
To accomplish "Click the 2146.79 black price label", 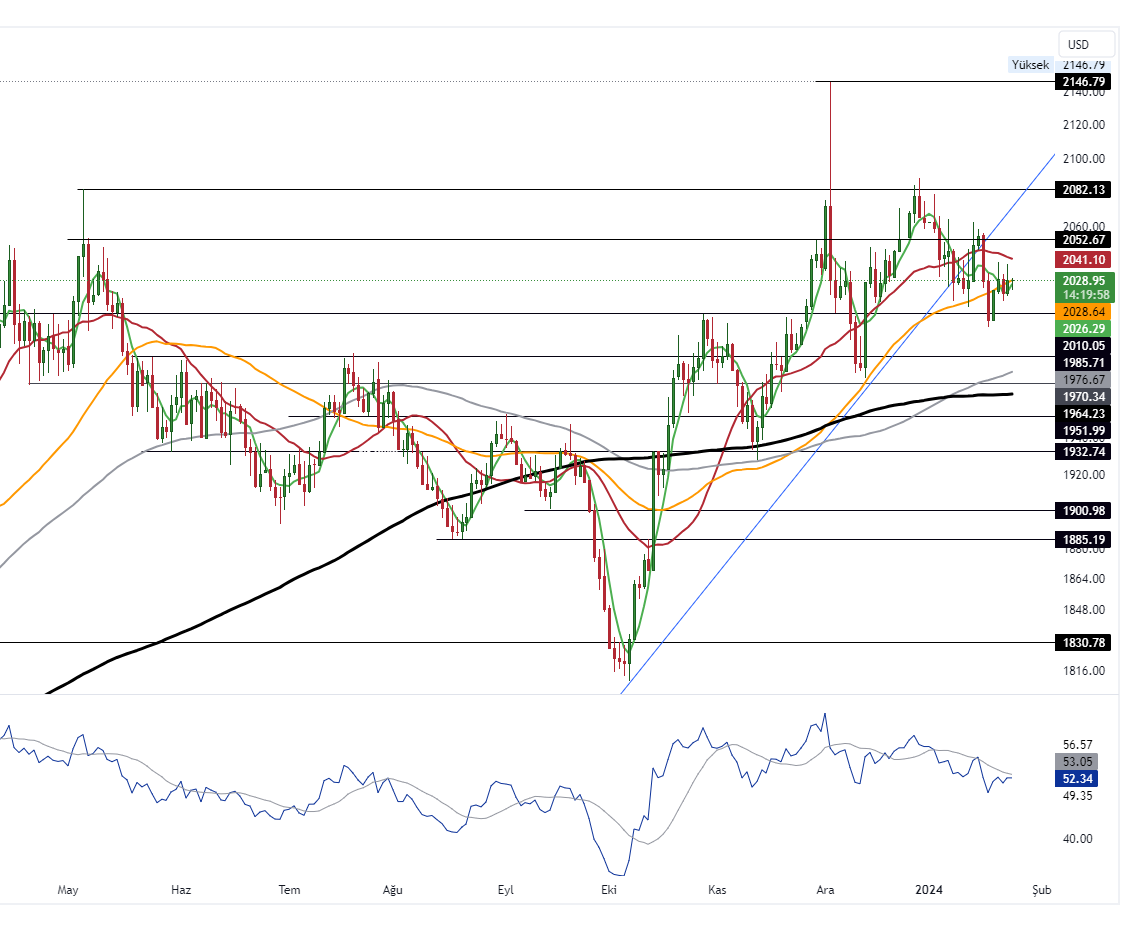I will (x=1085, y=81).
